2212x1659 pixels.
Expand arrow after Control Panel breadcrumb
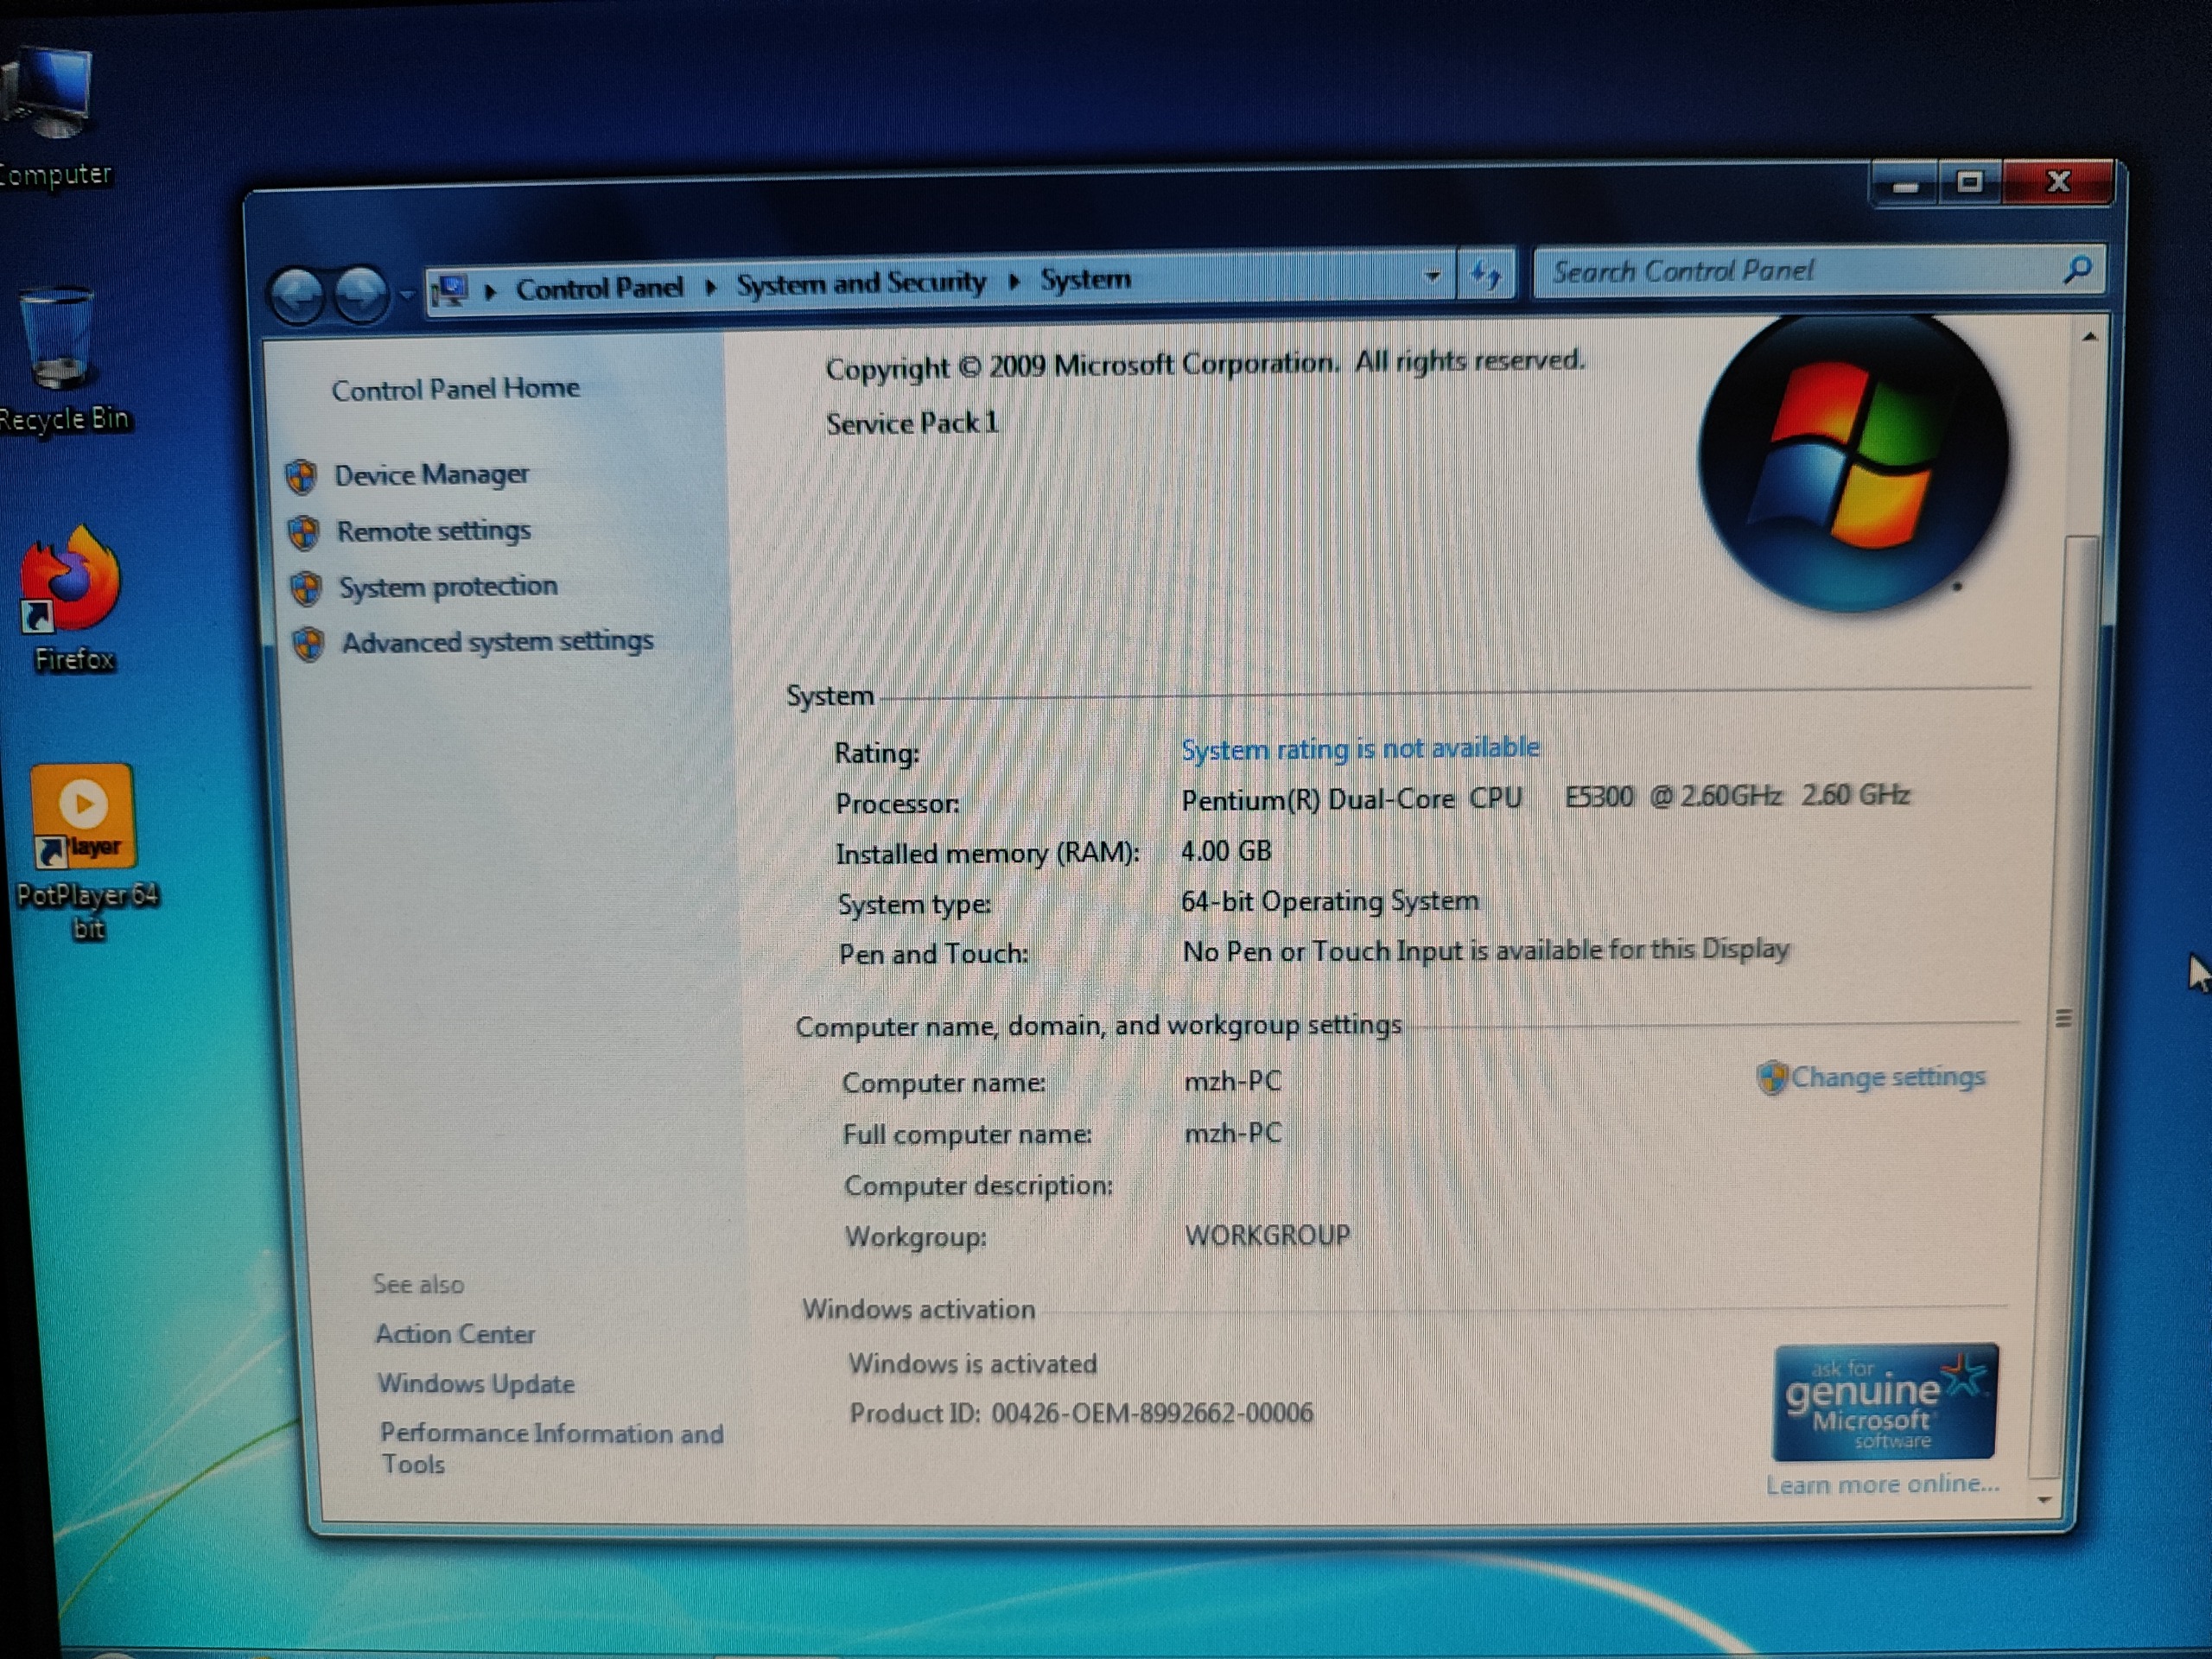tap(711, 288)
